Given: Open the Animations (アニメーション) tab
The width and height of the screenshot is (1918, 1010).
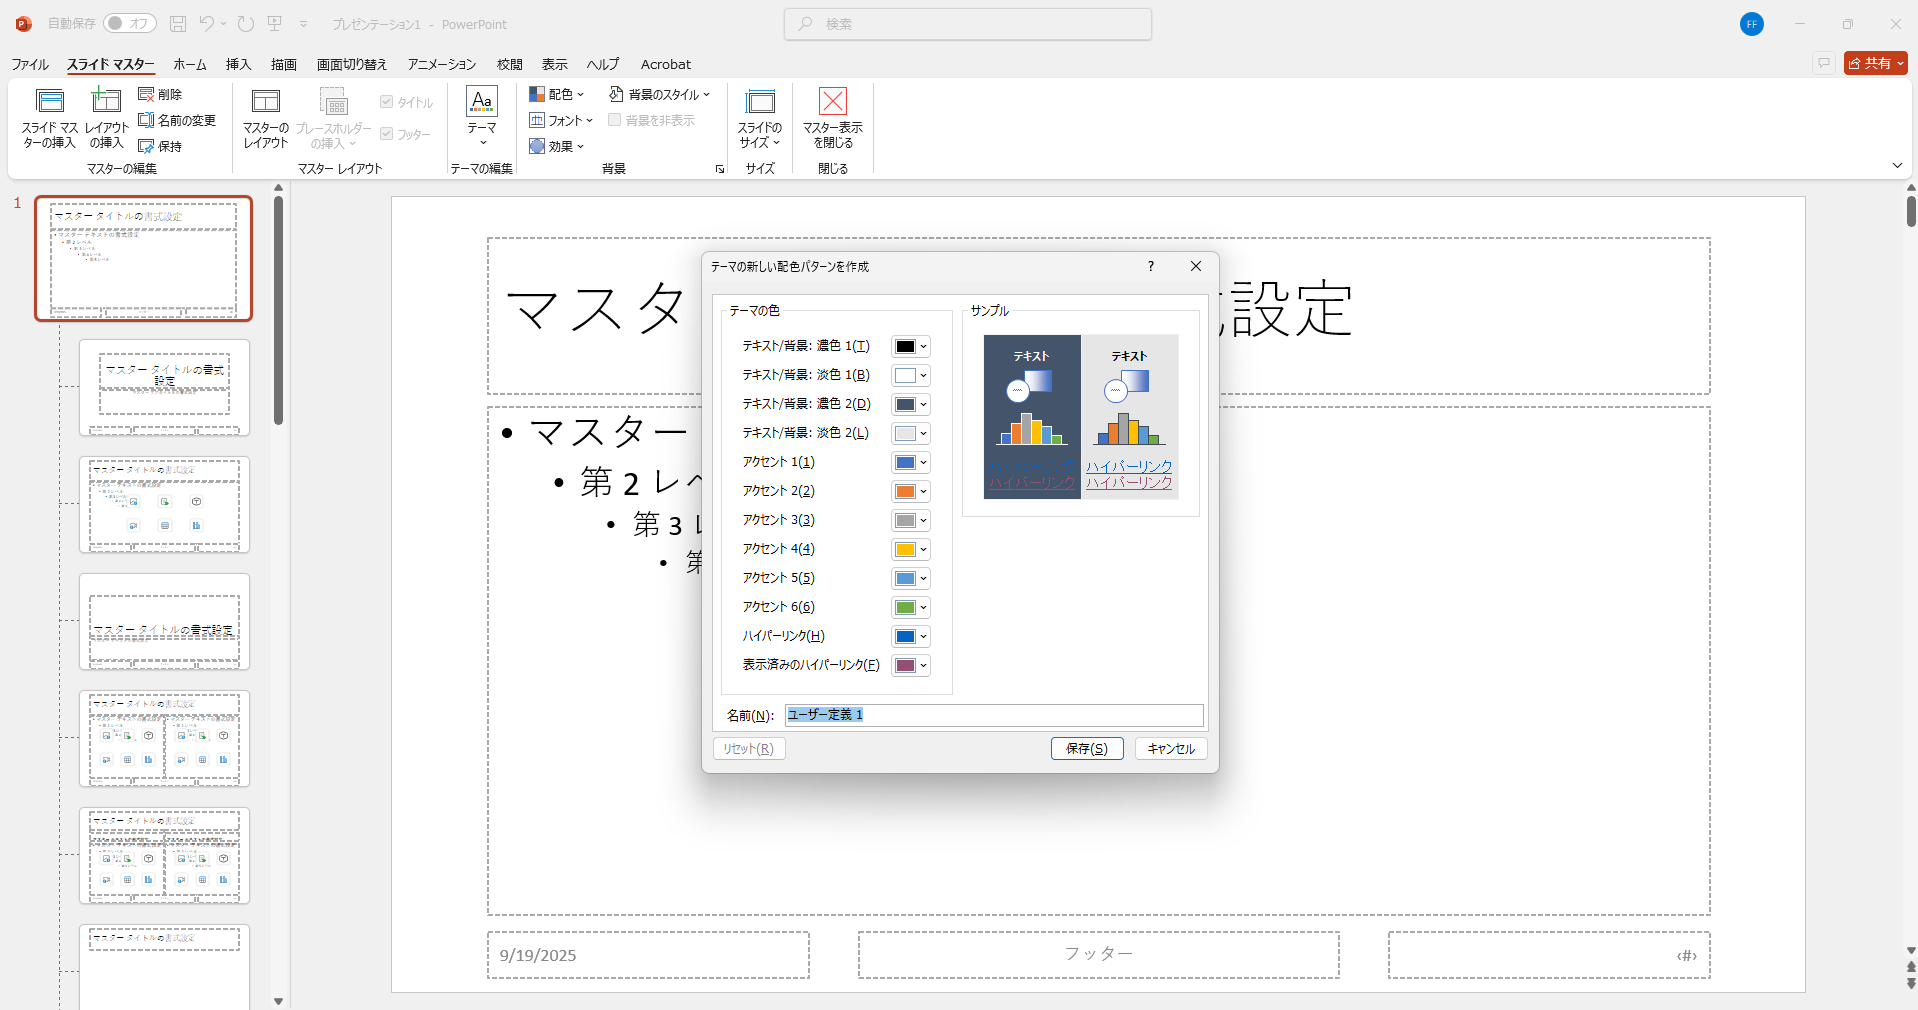Looking at the screenshot, I should pyautogui.click(x=441, y=64).
